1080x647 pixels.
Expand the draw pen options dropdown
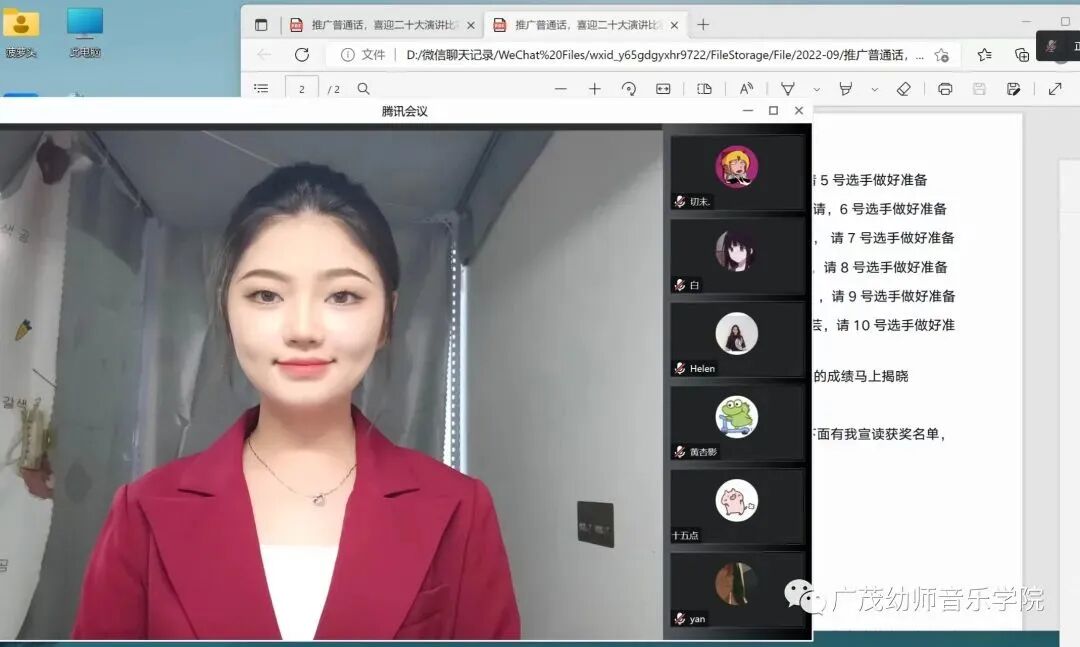[x=816, y=89]
